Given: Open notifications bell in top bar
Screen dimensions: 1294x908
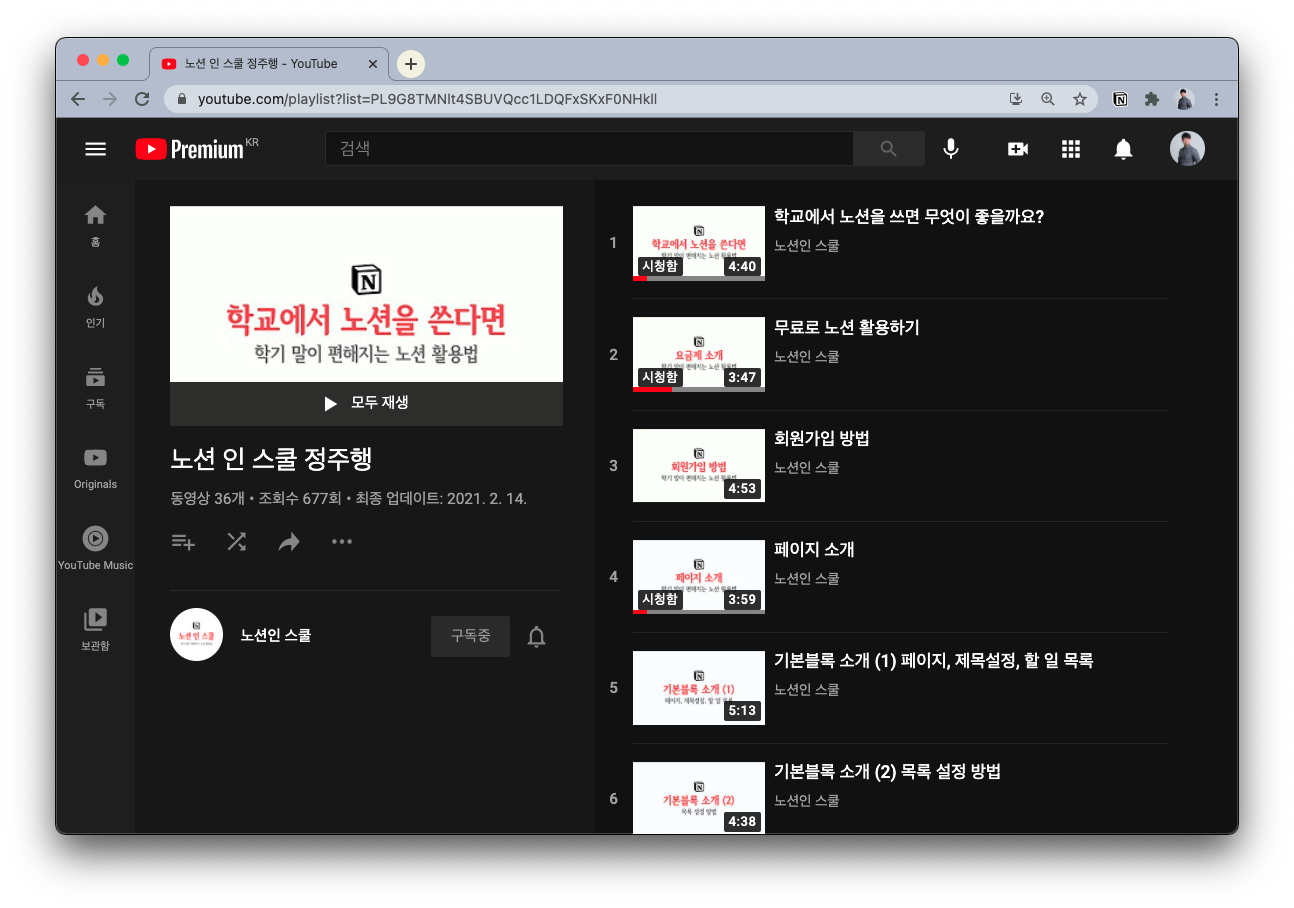Looking at the screenshot, I should tap(1124, 149).
